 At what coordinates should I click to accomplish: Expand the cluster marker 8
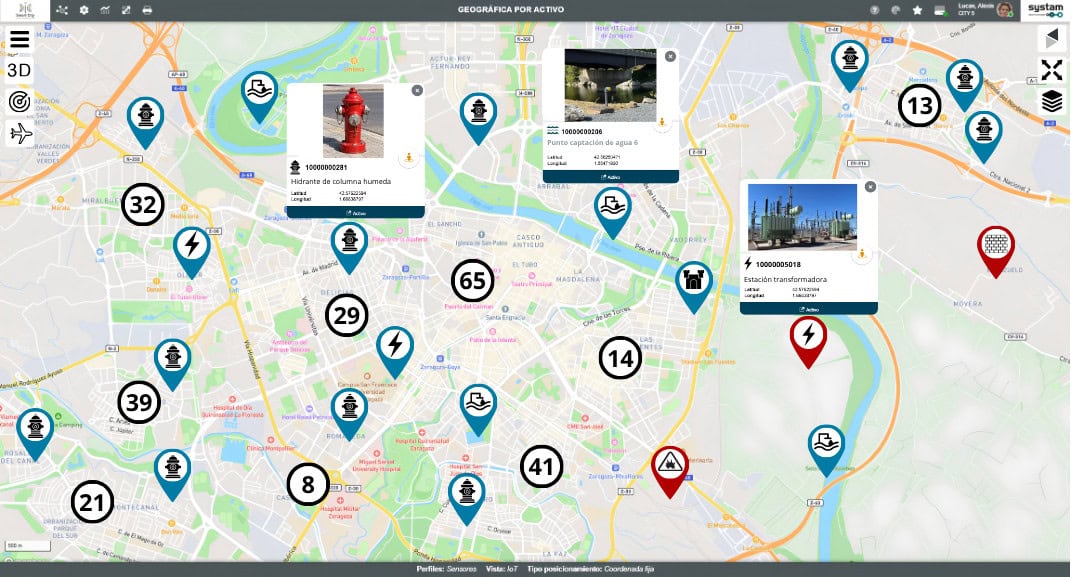click(308, 484)
